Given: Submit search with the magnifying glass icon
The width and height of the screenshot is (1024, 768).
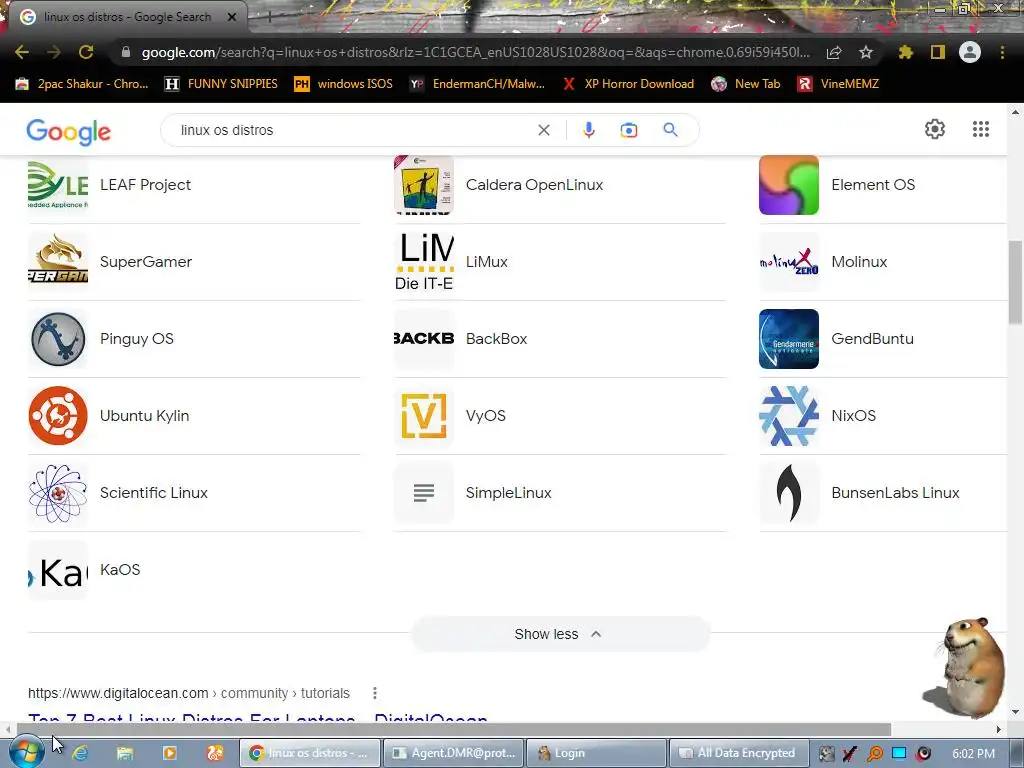Looking at the screenshot, I should [671, 130].
